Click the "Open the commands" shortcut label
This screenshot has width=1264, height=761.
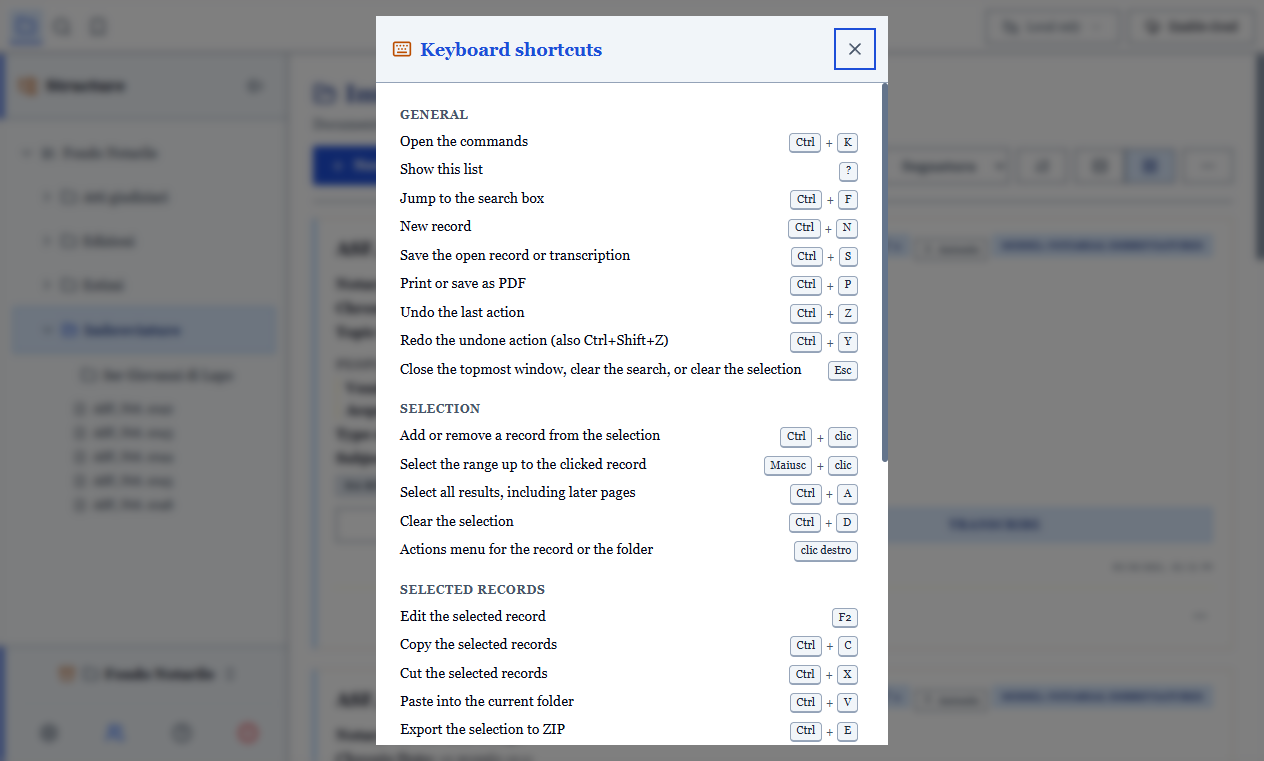tap(464, 141)
